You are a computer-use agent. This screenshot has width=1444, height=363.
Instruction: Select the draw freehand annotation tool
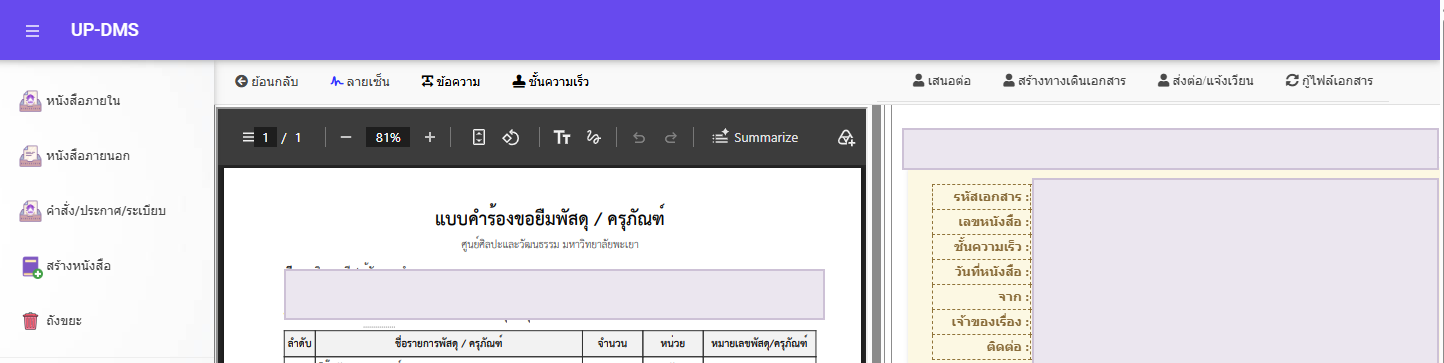(x=593, y=137)
